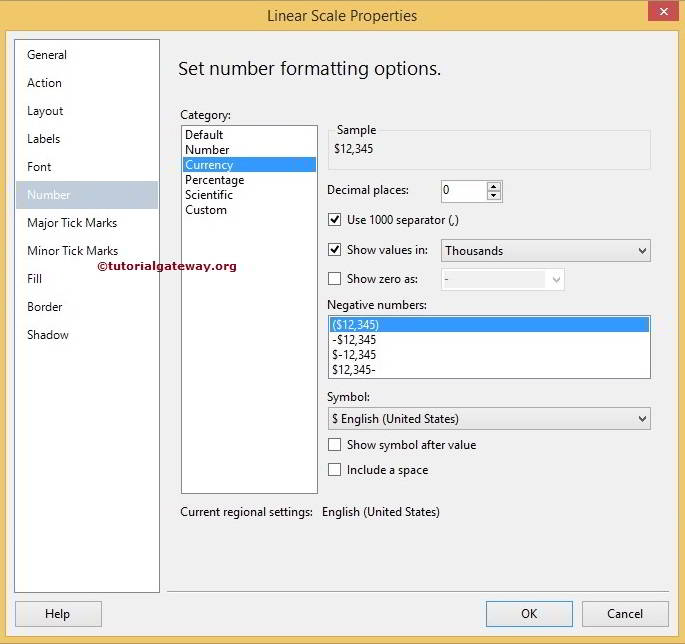Open the Thousands dropdown
The image size is (685, 644).
[x=546, y=251]
